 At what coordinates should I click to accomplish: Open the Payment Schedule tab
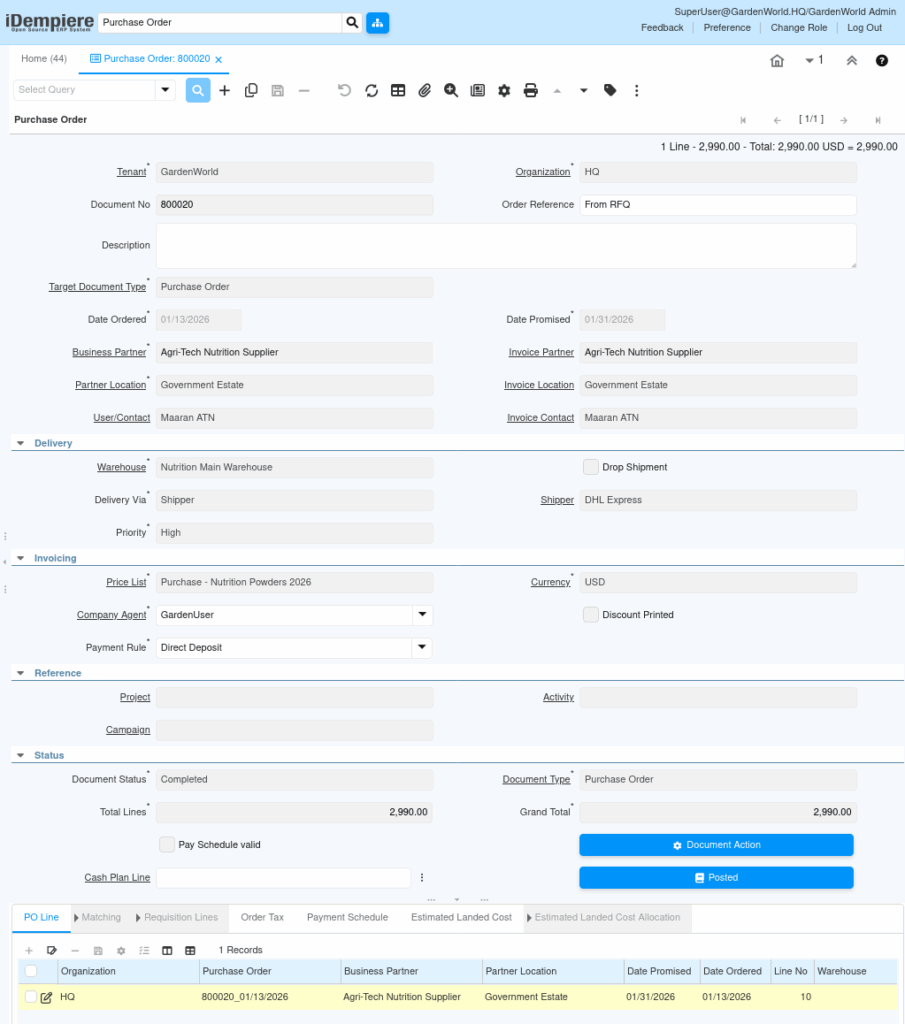point(347,917)
